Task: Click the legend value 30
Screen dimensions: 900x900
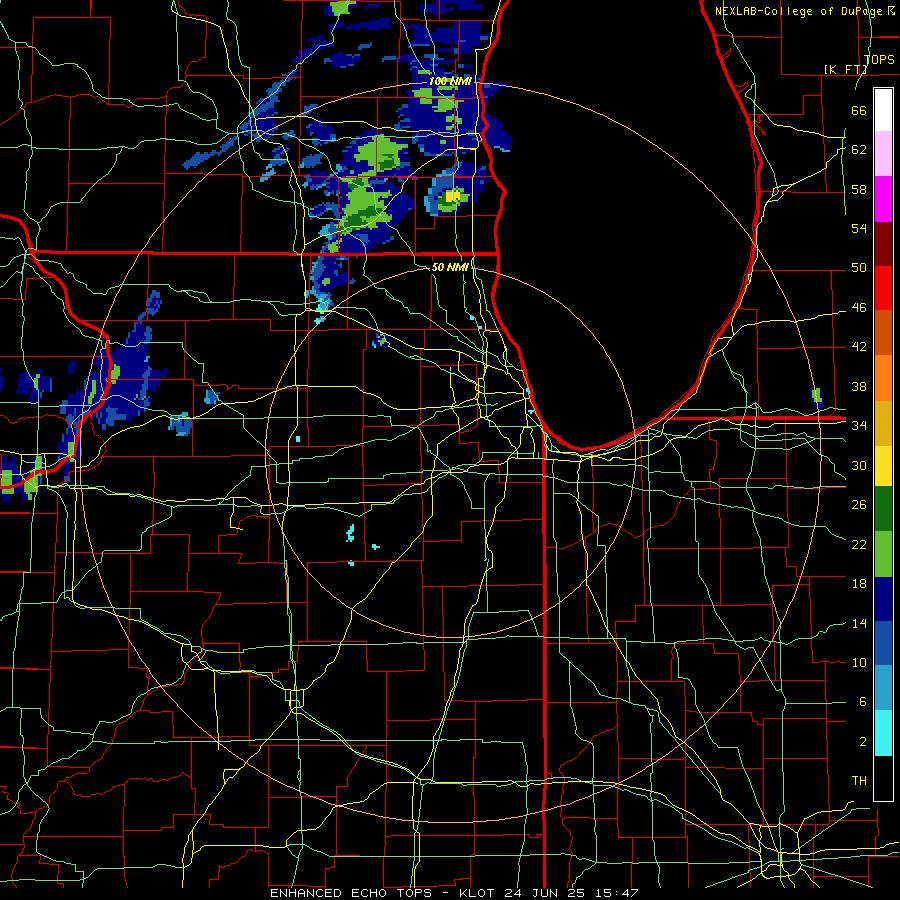Action: click(x=859, y=465)
